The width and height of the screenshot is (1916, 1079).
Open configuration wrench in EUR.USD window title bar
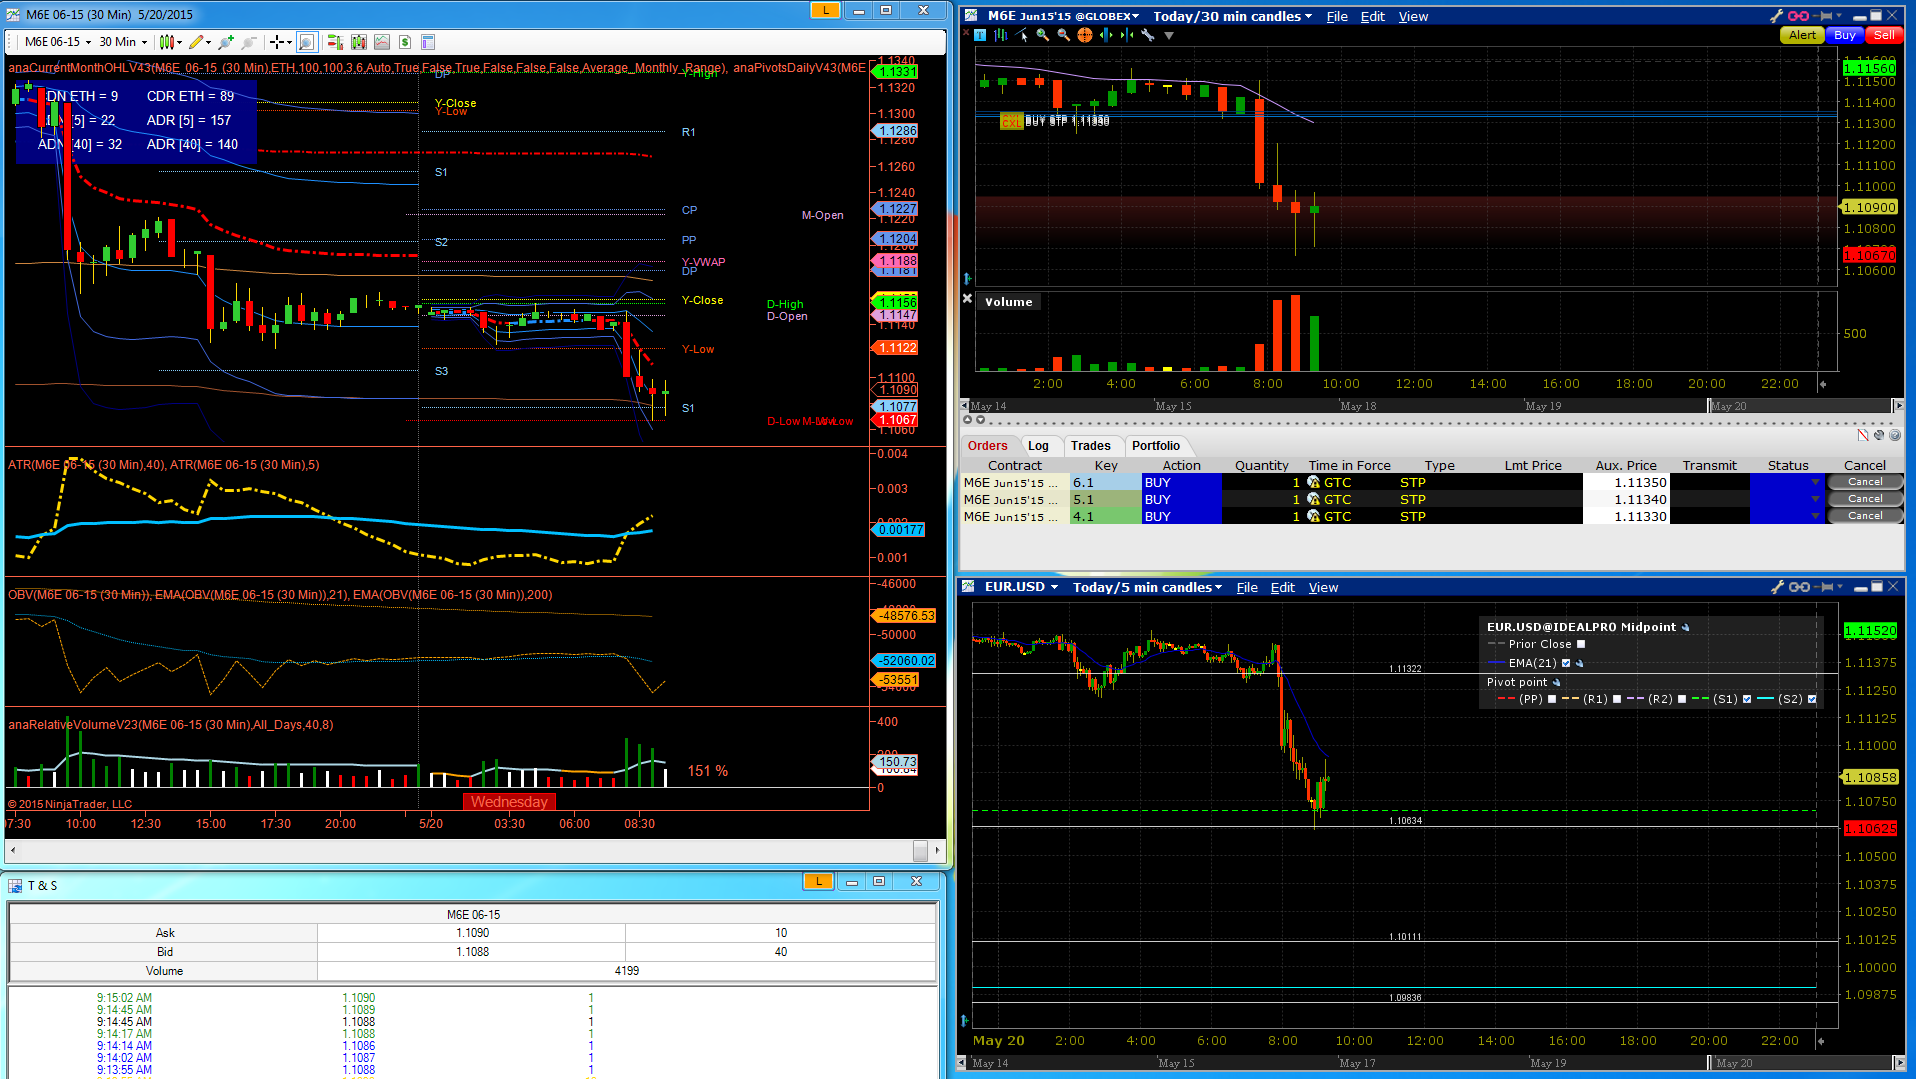pyautogui.click(x=1776, y=587)
